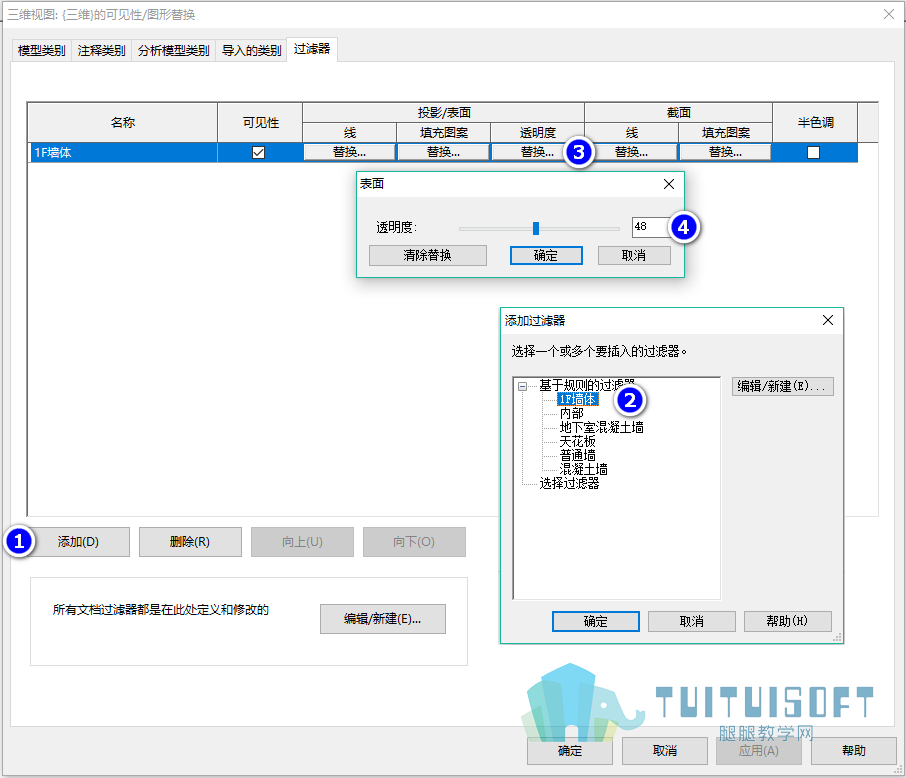
Task: Click the 删除(R) button
Action: tap(190, 542)
